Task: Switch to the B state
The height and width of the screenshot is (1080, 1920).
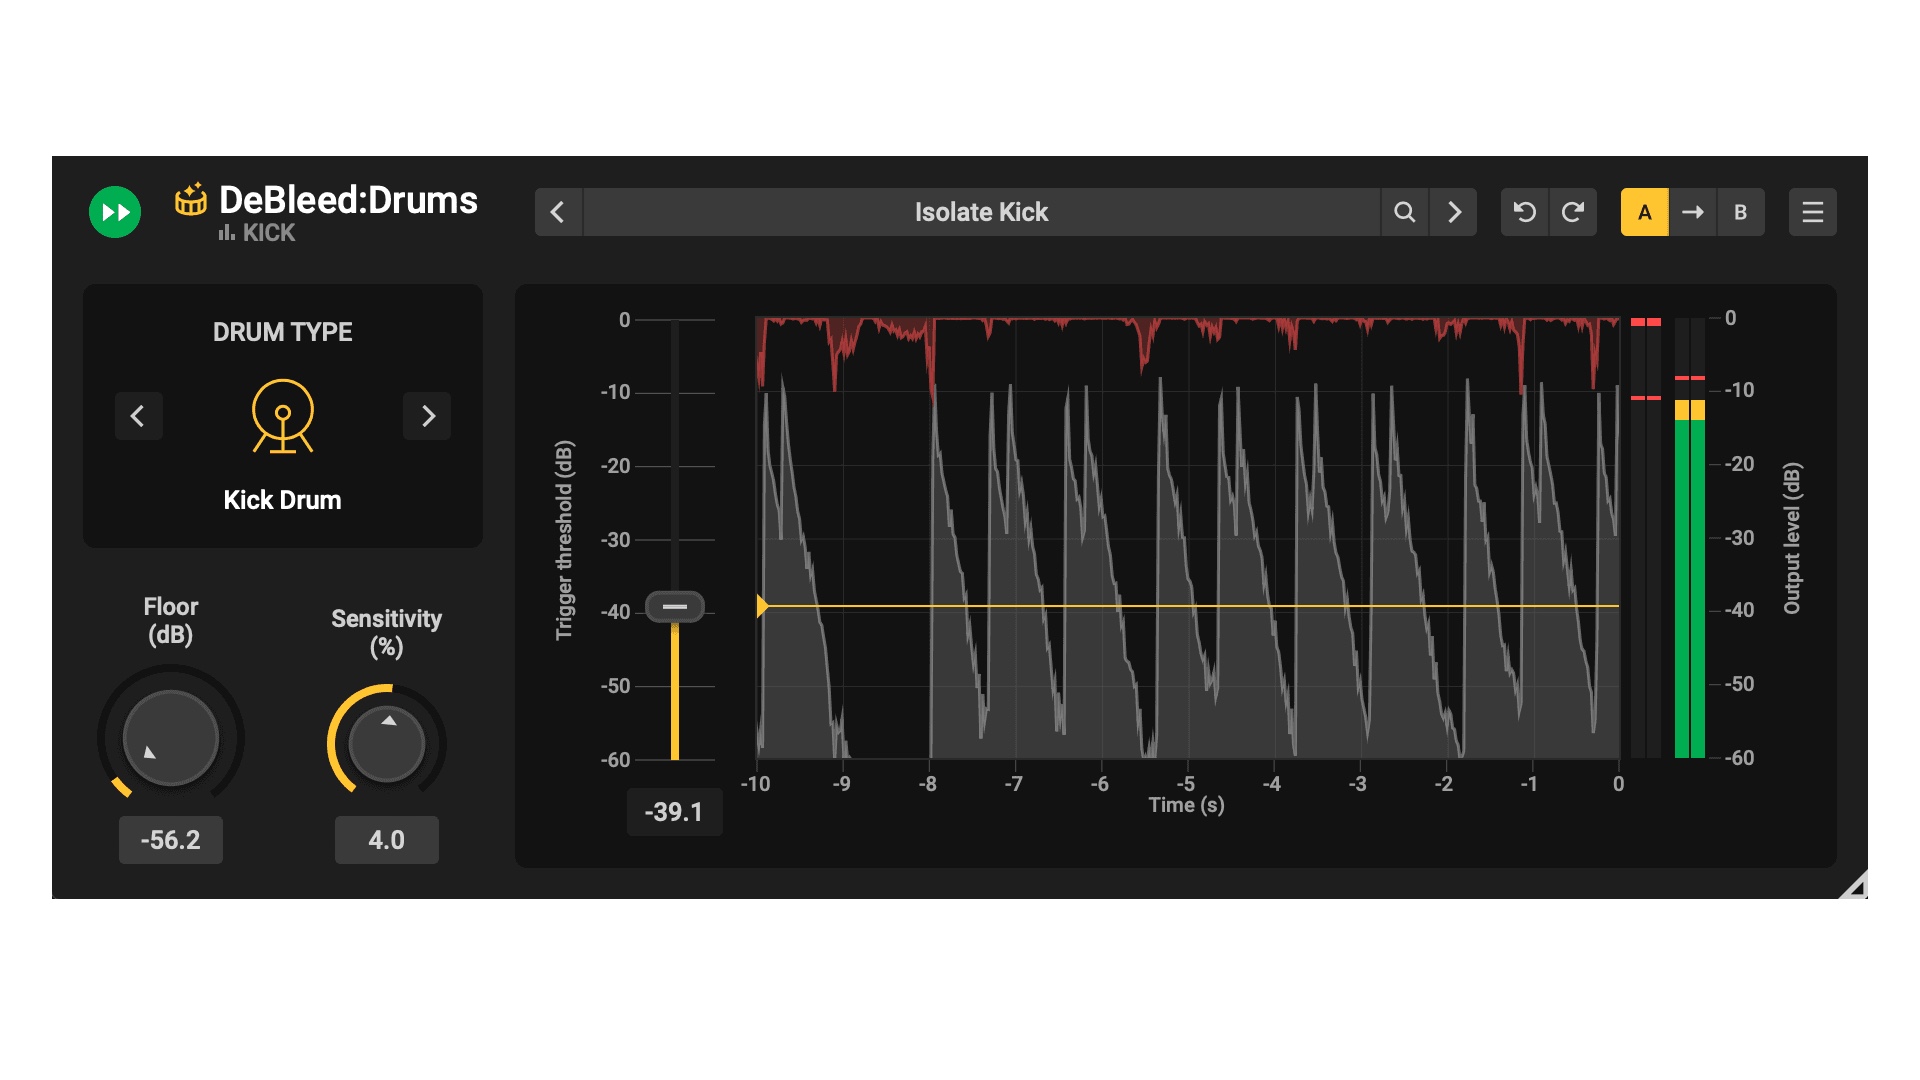Action: [1740, 212]
